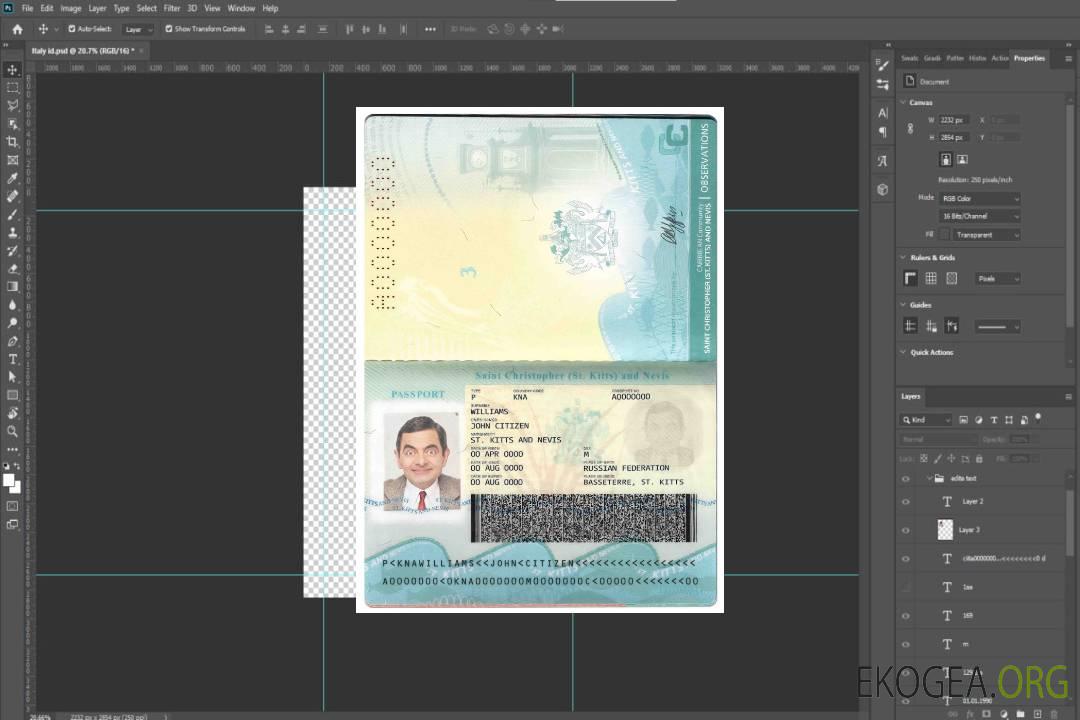
Task: Select the Brush tool
Action: 12,214
